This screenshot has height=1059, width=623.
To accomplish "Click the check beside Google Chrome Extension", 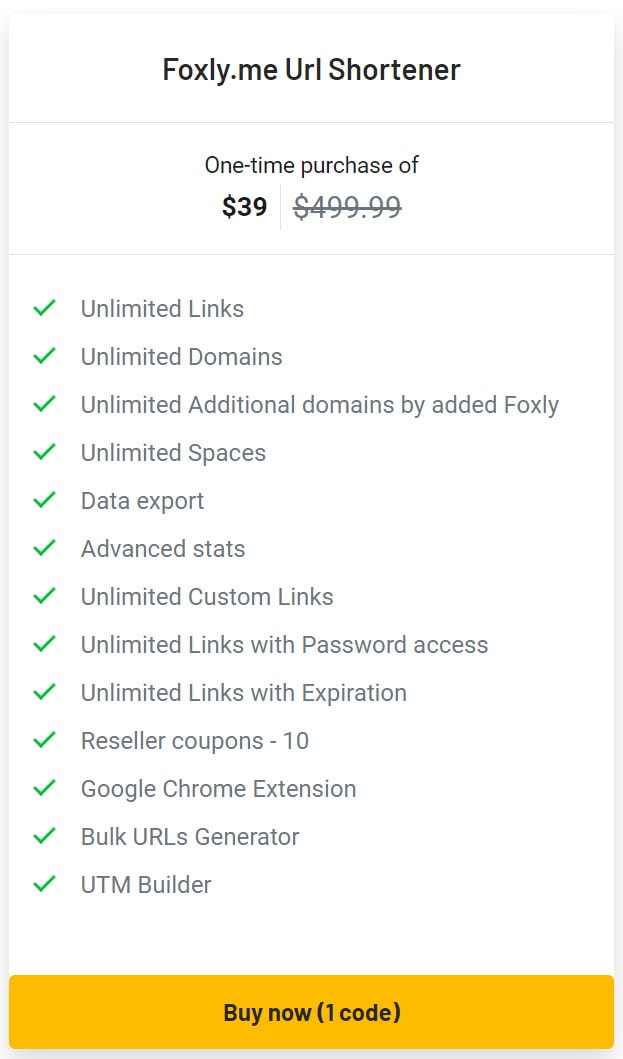I will pos(44,787).
